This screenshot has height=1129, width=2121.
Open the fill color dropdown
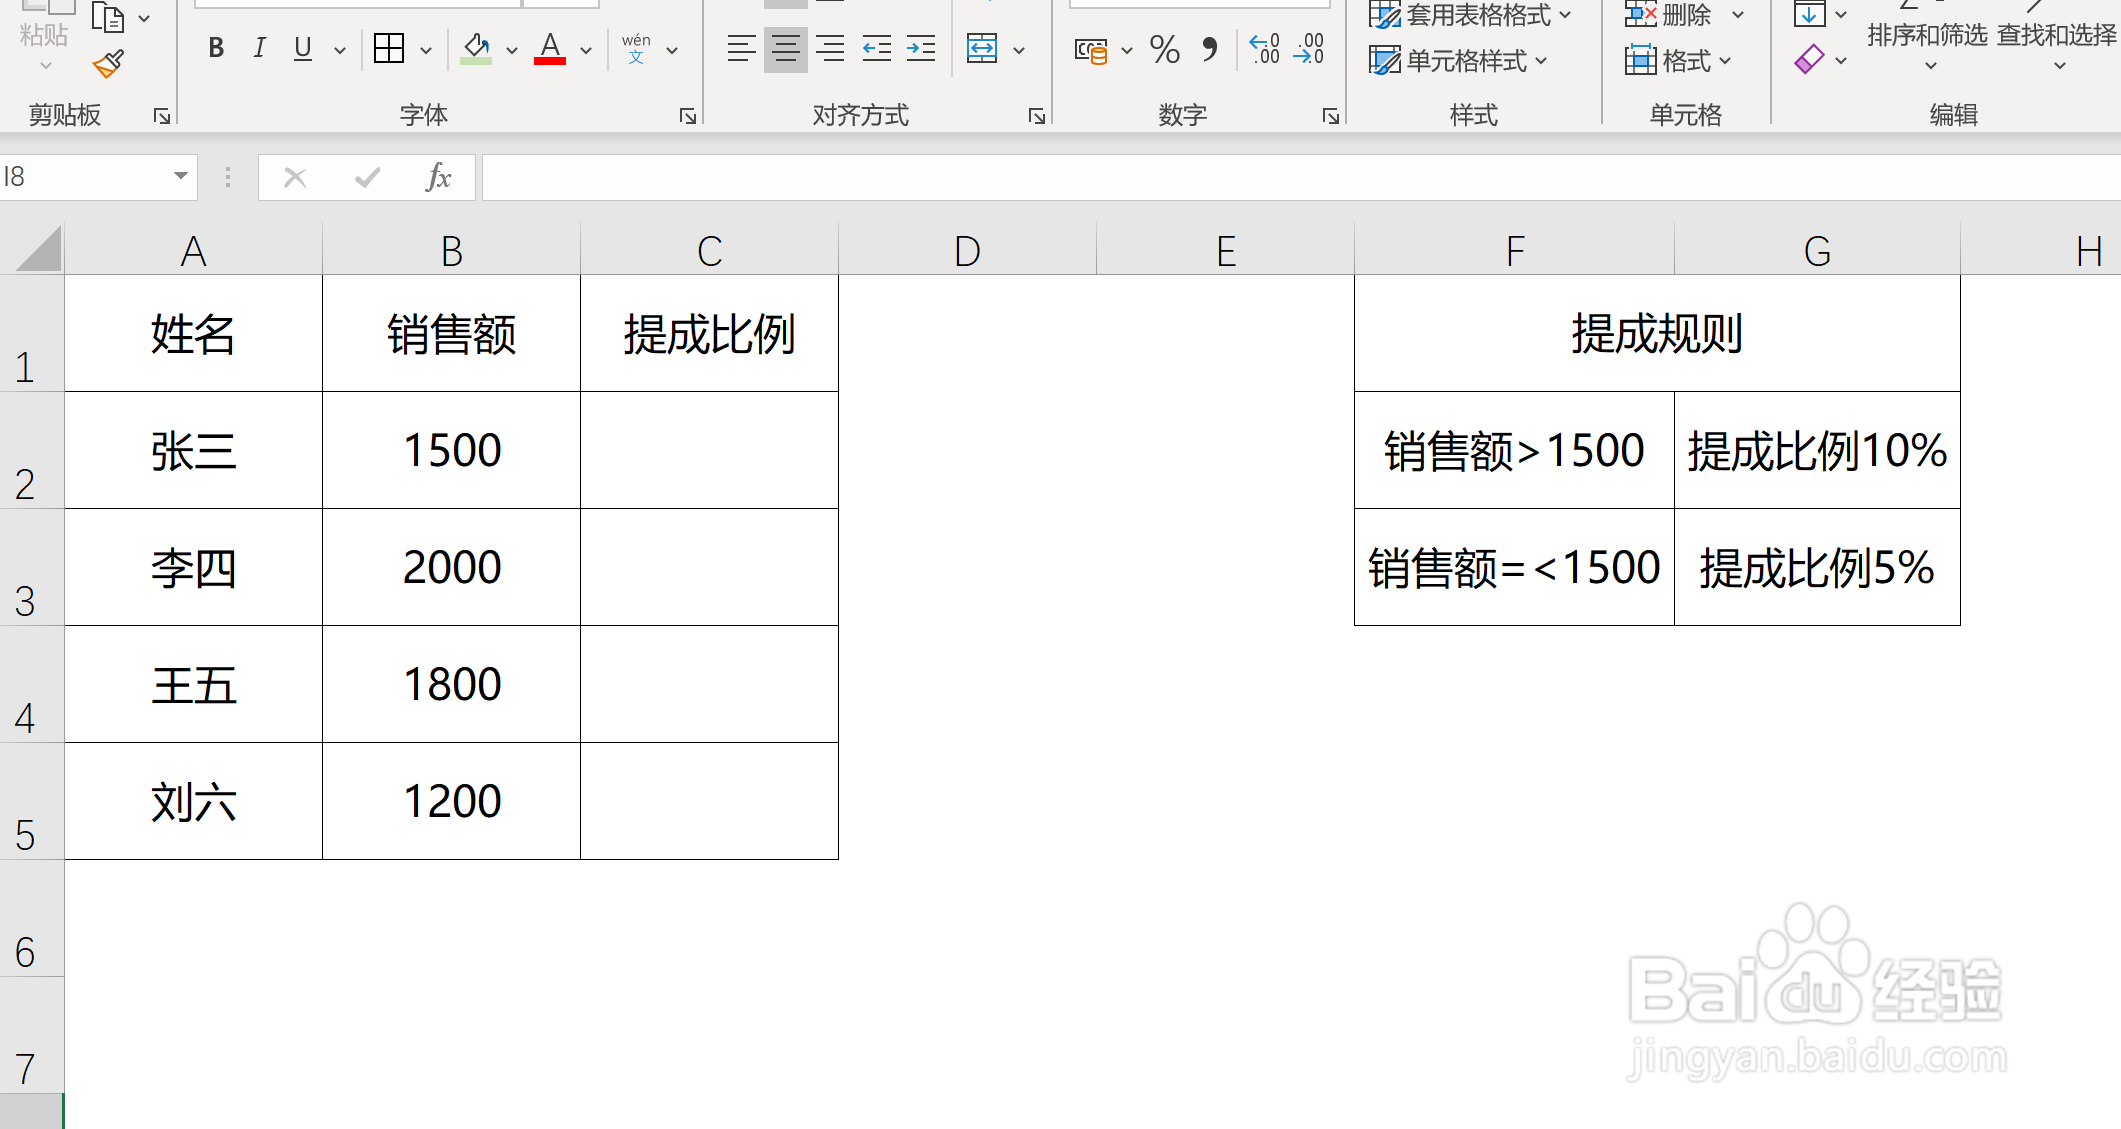(x=511, y=48)
